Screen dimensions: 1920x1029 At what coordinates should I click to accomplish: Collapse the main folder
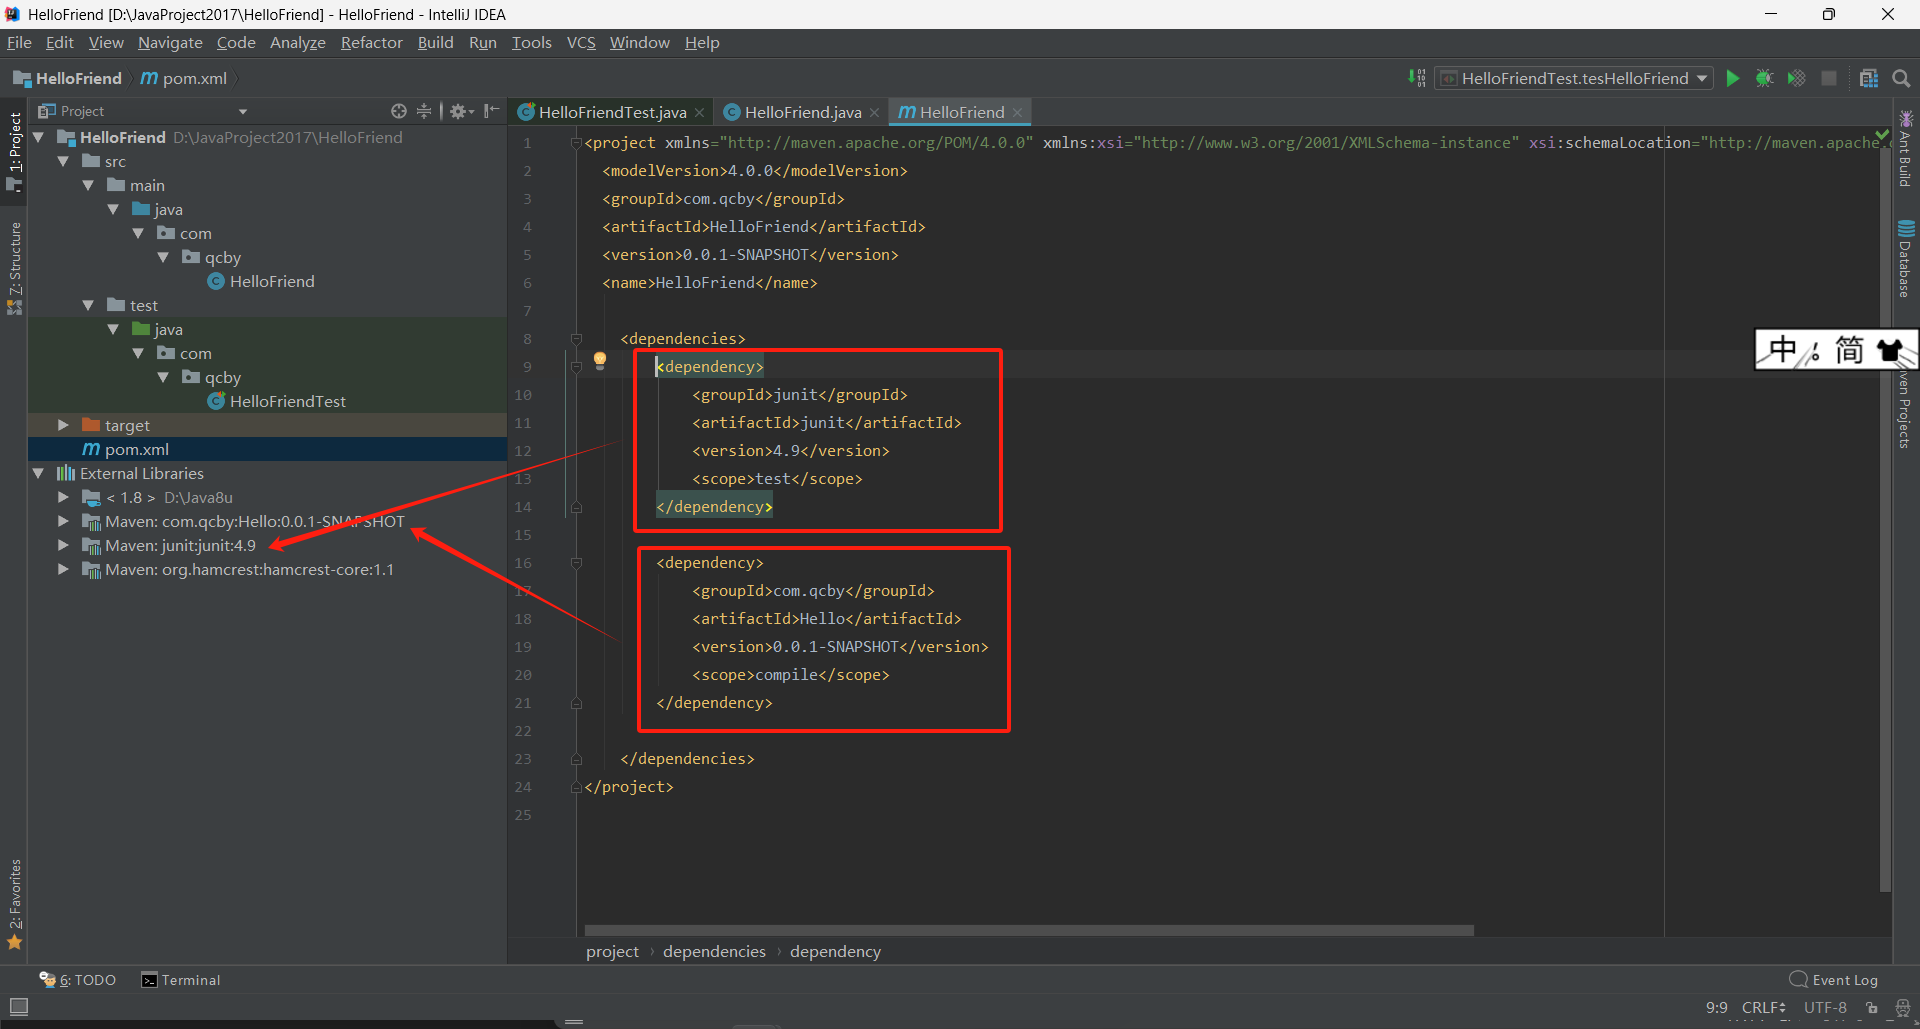tap(88, 185)
